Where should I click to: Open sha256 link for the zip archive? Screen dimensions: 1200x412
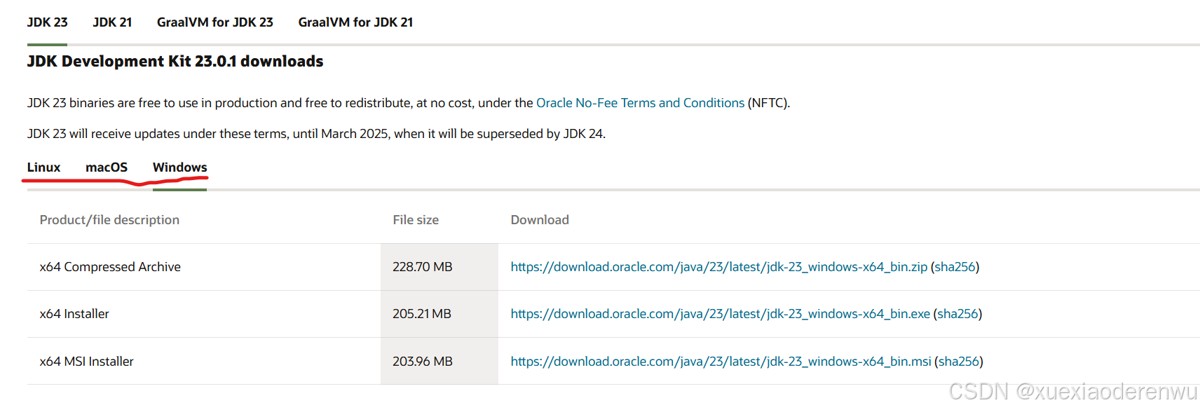coord(955,267)
